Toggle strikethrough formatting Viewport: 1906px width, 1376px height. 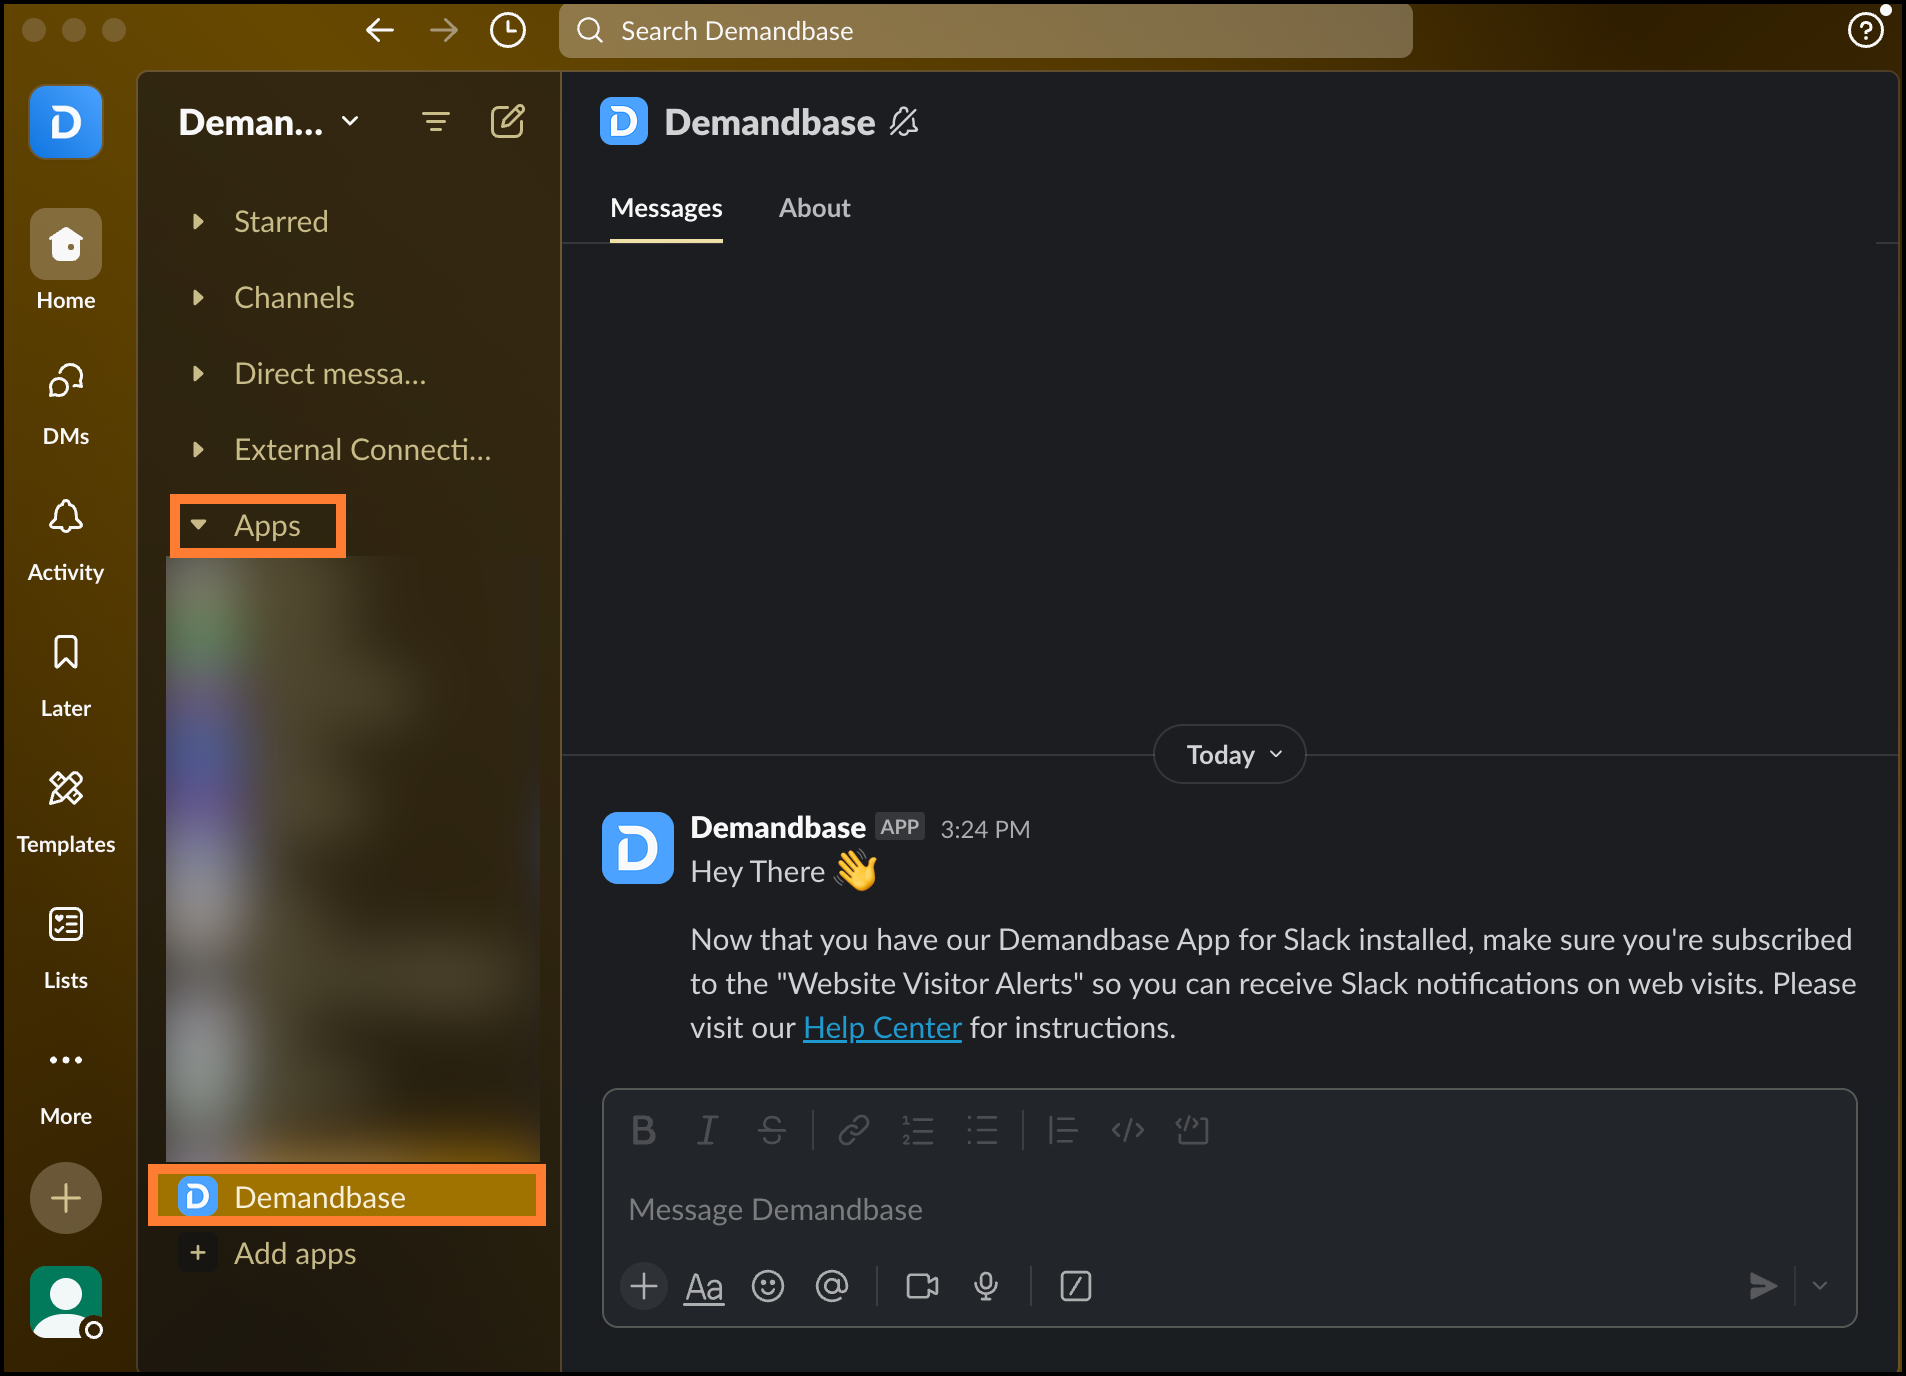[x=771, y=1130]
